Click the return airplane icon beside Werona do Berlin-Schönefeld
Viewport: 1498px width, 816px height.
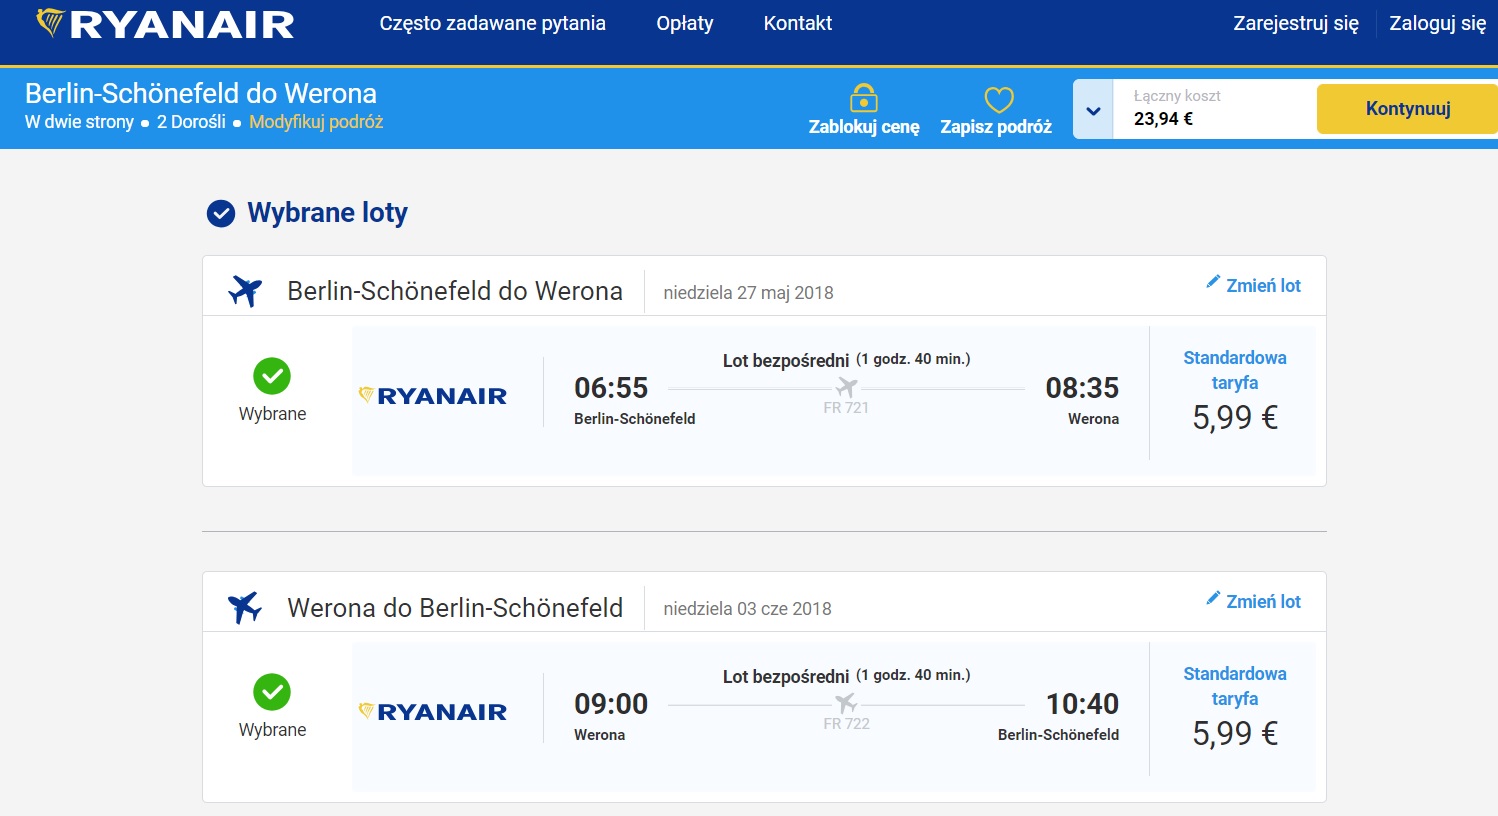coord(245,607)
